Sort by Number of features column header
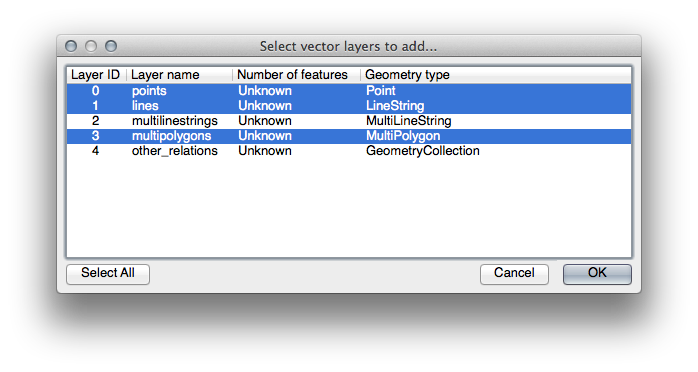 [x=292, y=75]
